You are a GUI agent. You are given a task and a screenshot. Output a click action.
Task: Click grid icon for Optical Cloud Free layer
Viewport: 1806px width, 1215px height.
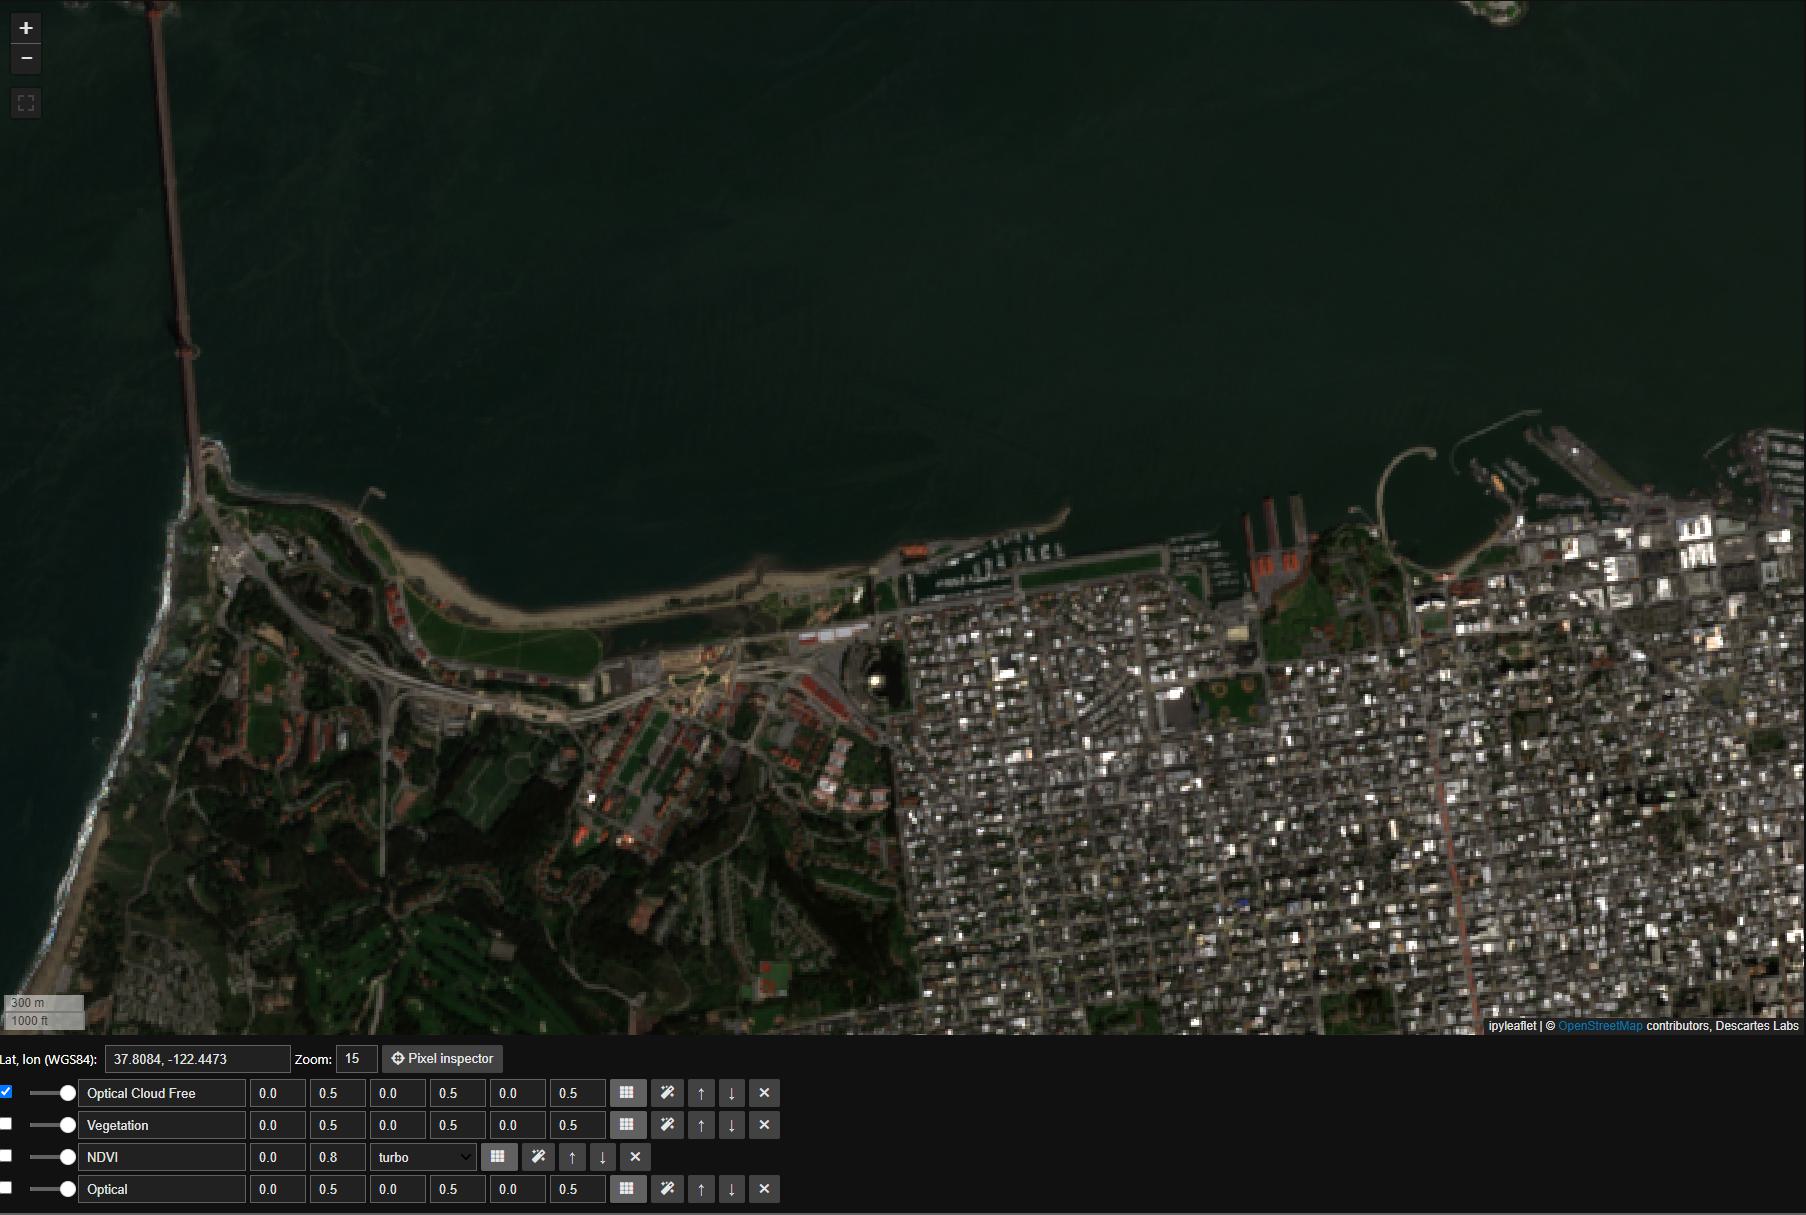tap(627, 1093)
